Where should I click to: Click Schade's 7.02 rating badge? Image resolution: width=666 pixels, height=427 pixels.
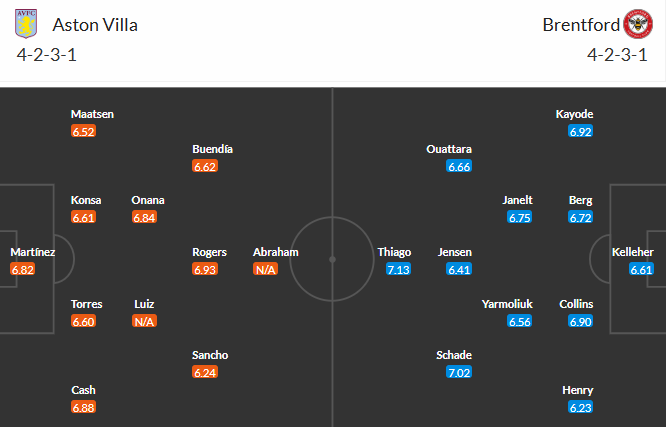[459, 373]
